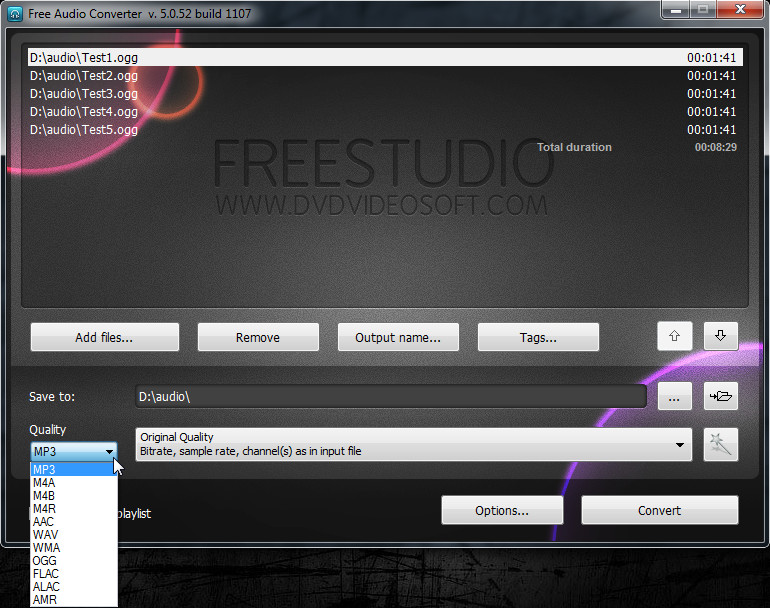Click the Add files... button
This screenshot has height=608, width=770.
point(104,337)
